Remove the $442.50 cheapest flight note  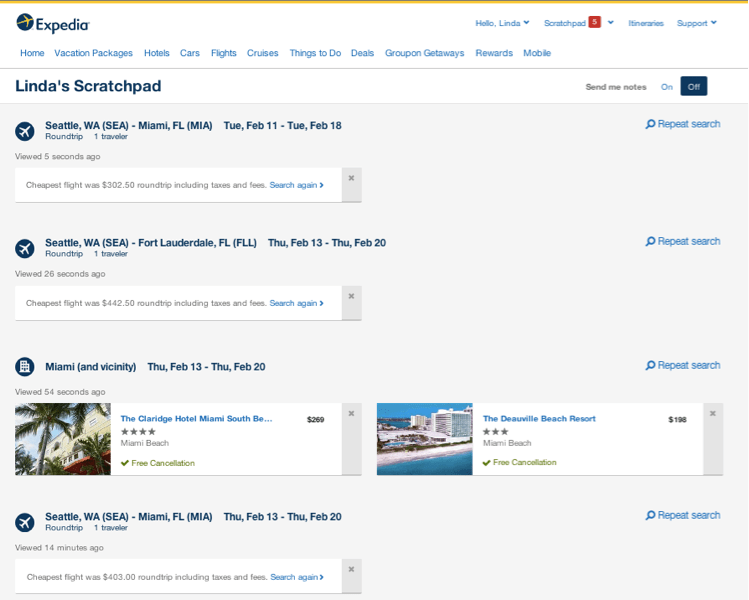click(x=352, y=303)
